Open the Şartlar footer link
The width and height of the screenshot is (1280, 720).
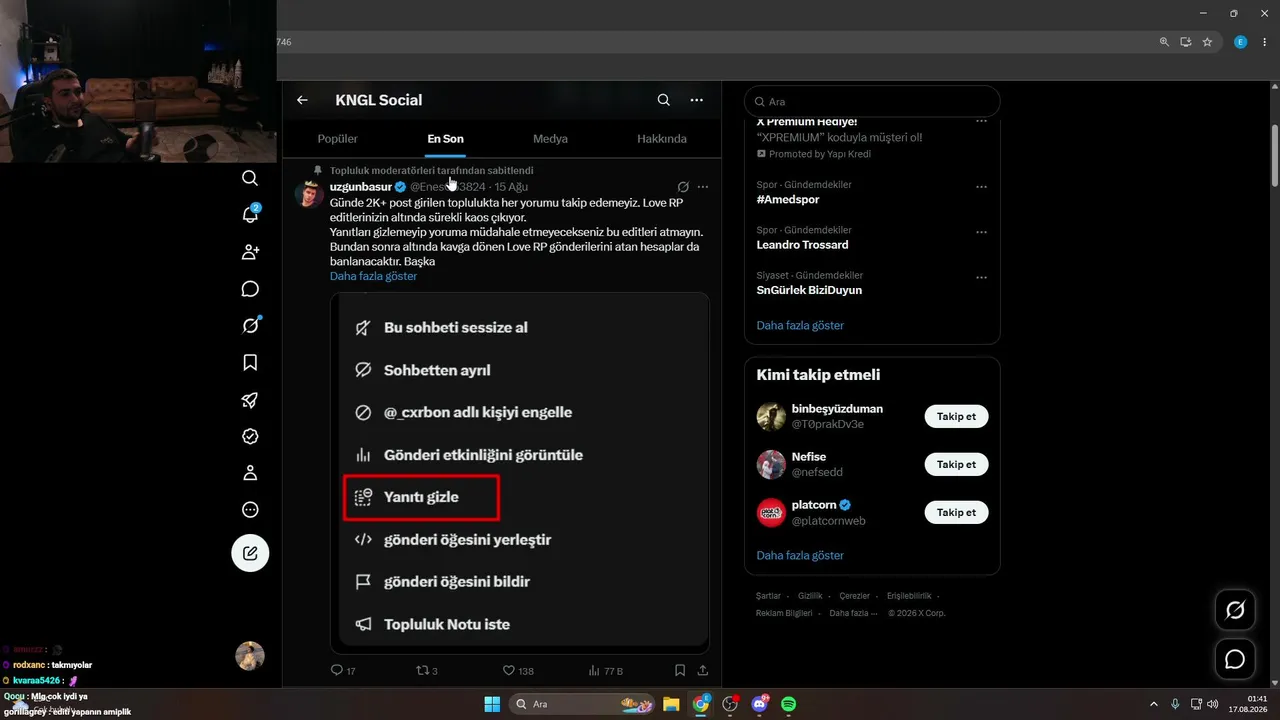pyautogui.click(x=768, y=596)
